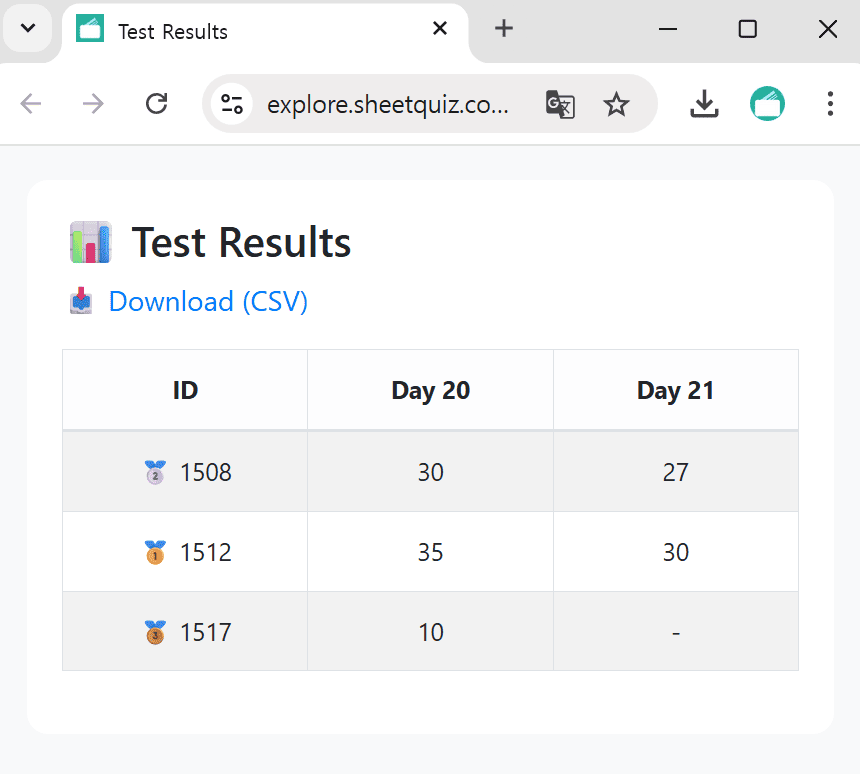This screenshot has width=860, height=774.
Task: Open the tab search chevron
Action: [x=28, y=28]
